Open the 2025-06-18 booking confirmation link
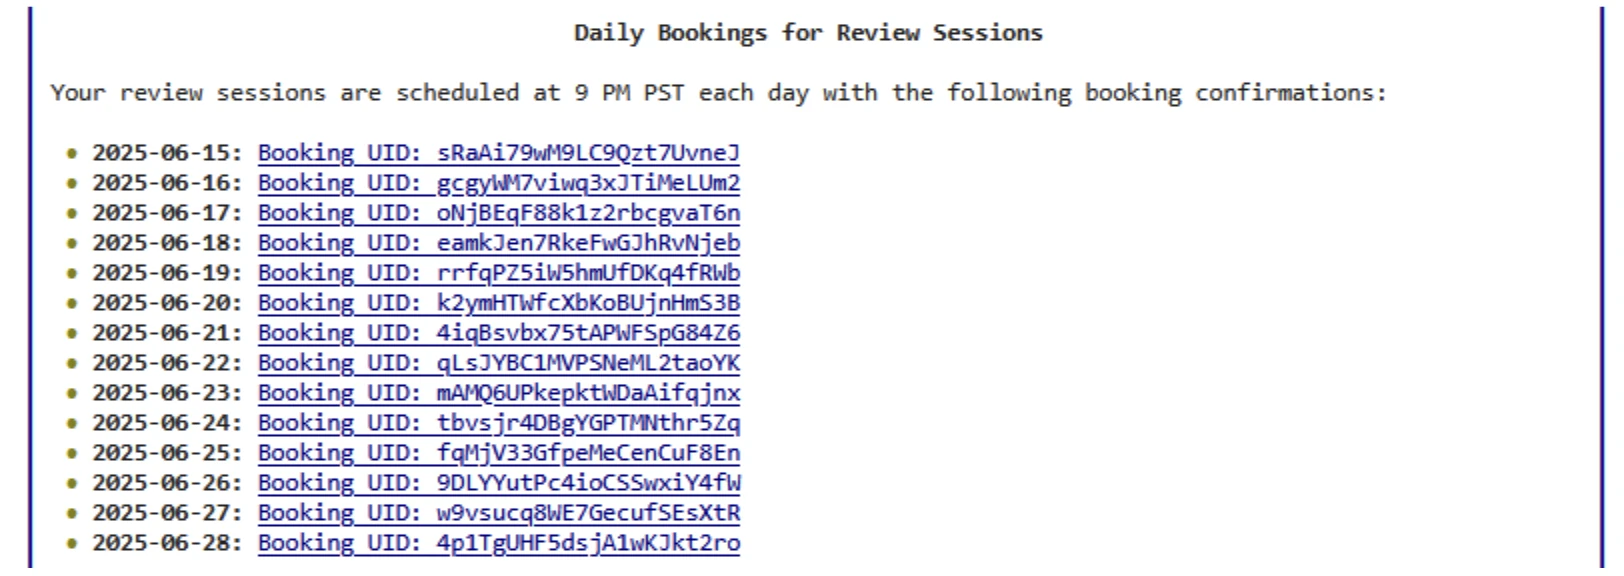The image size is (1624, 576). 498,243
